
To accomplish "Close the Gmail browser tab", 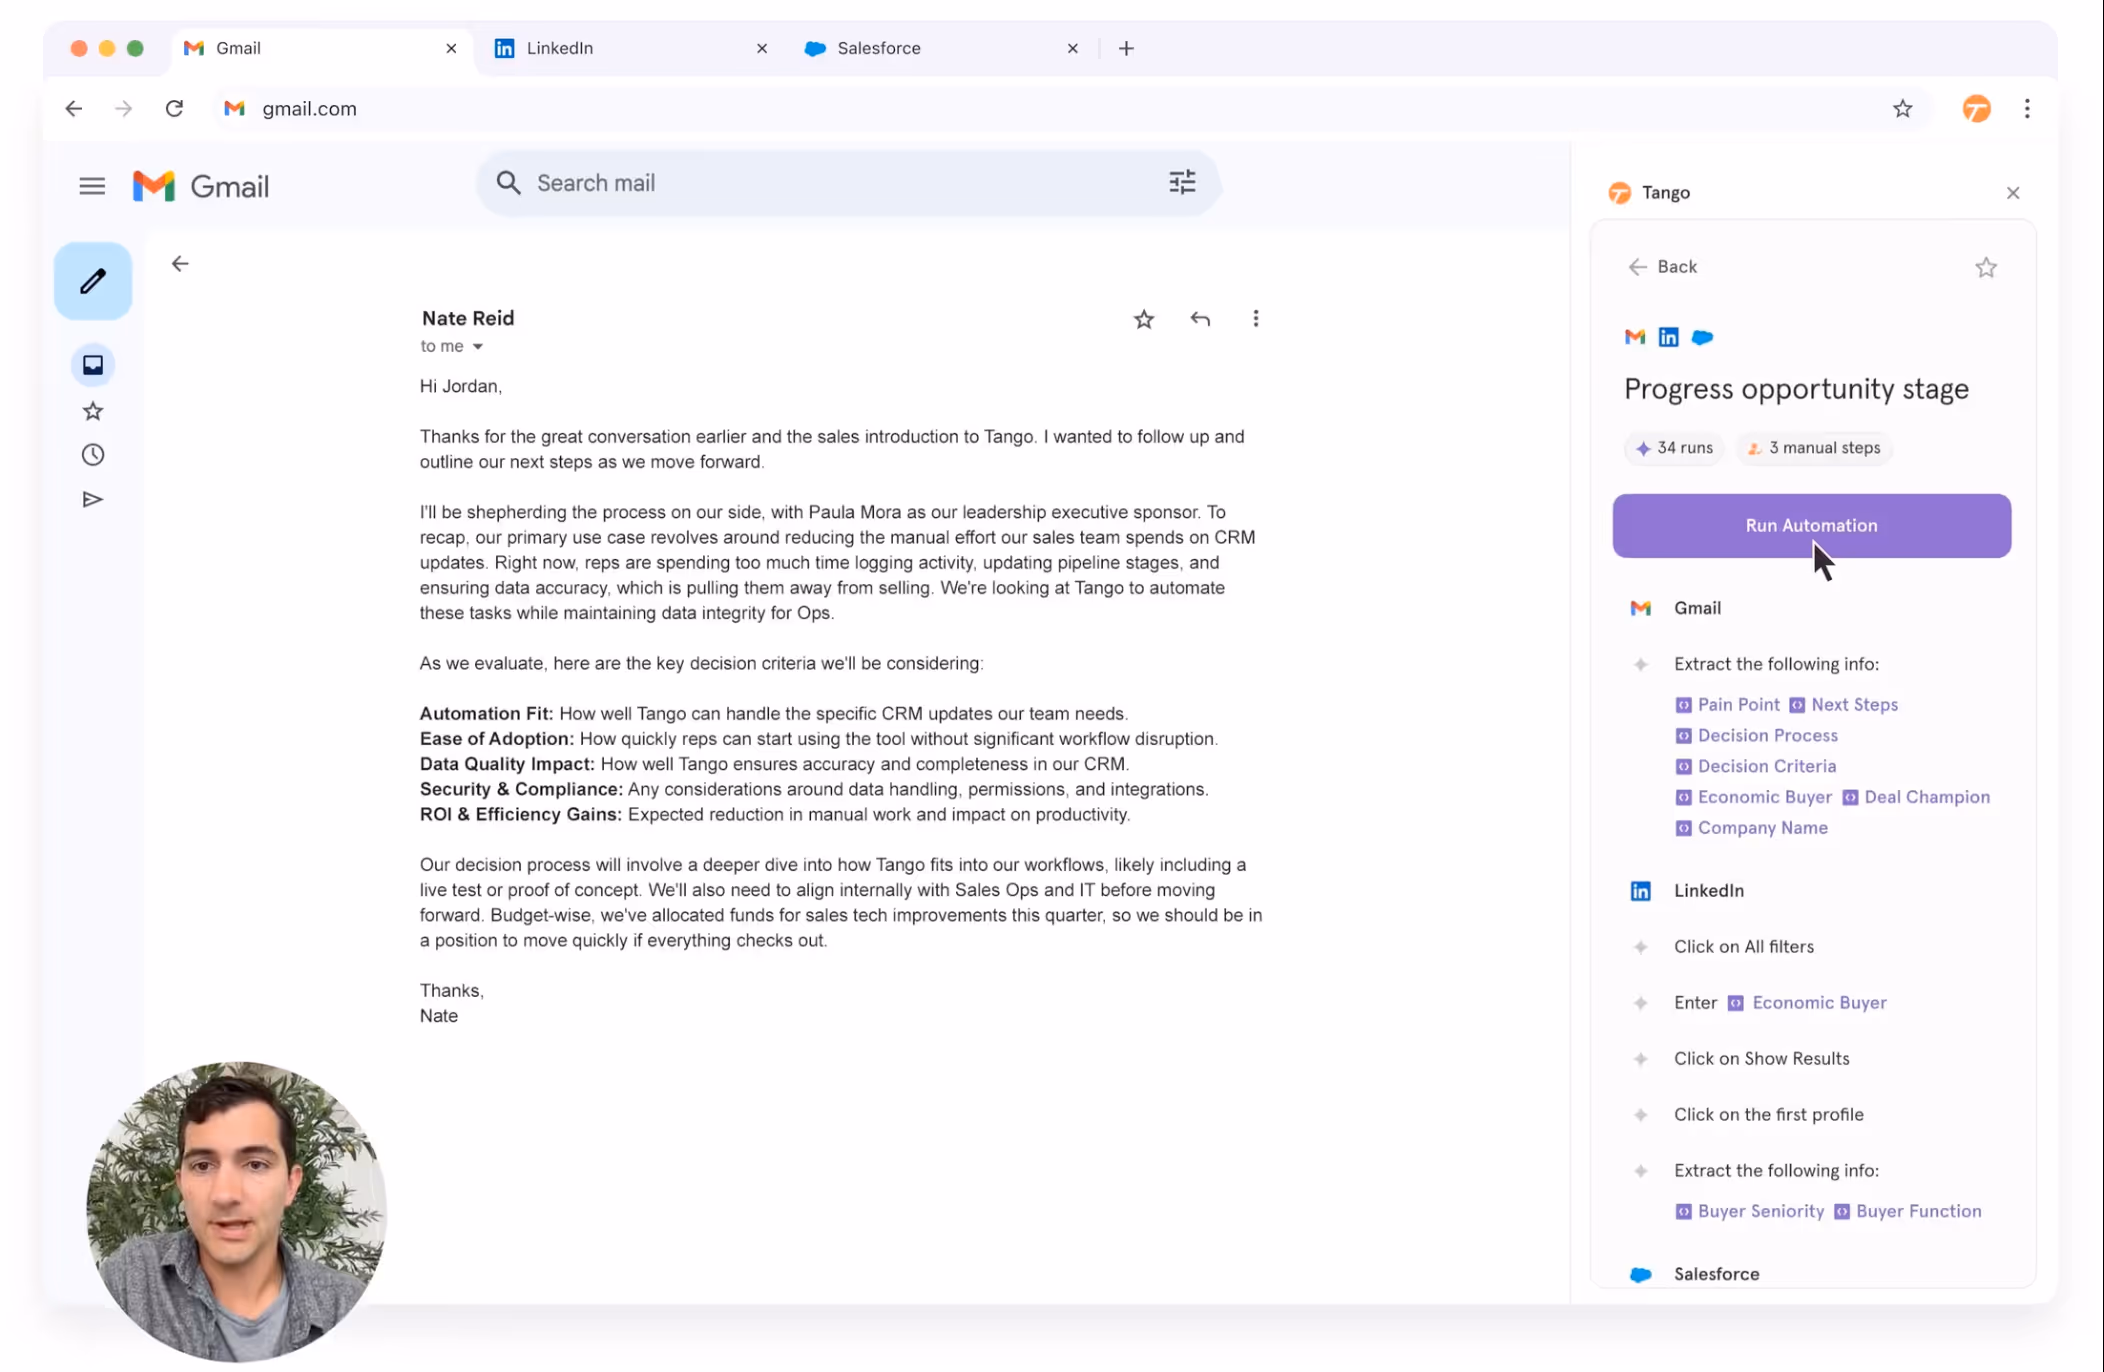I will click(451, 48).
